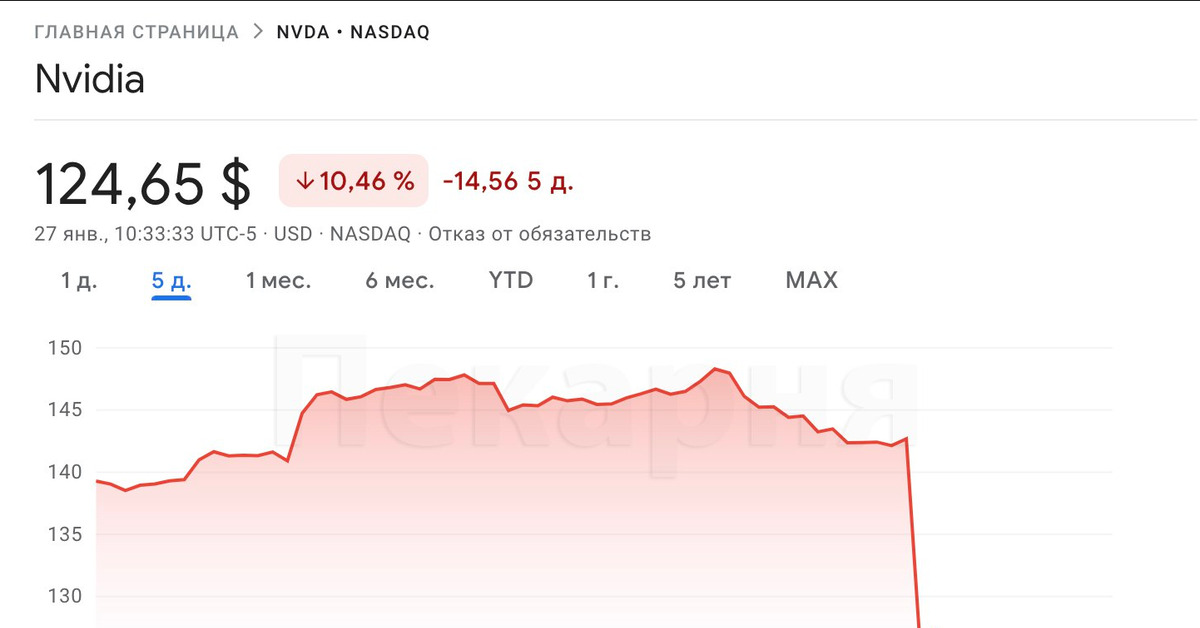Select the 5 д. time range tab
Viewport: 1200px width, 628px height.
tap(171, 281)
